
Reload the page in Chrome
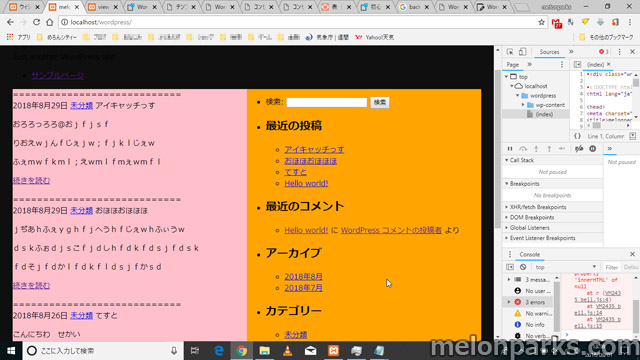pyautogui.click(x=36, y=22)
